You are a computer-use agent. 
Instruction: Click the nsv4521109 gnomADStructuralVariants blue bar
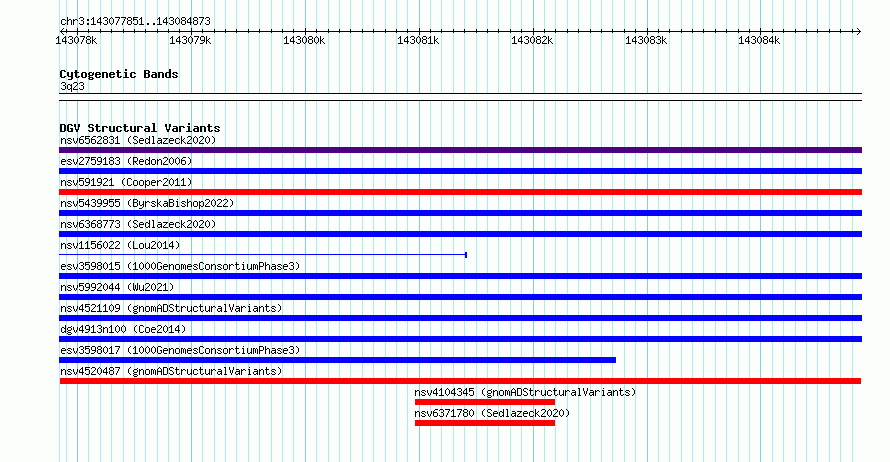[x=460, y=318]
